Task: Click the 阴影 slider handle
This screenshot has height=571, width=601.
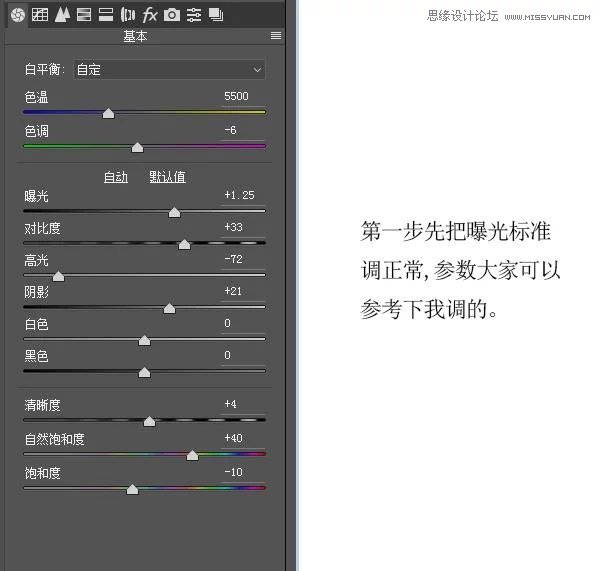Action: (169, 308)
